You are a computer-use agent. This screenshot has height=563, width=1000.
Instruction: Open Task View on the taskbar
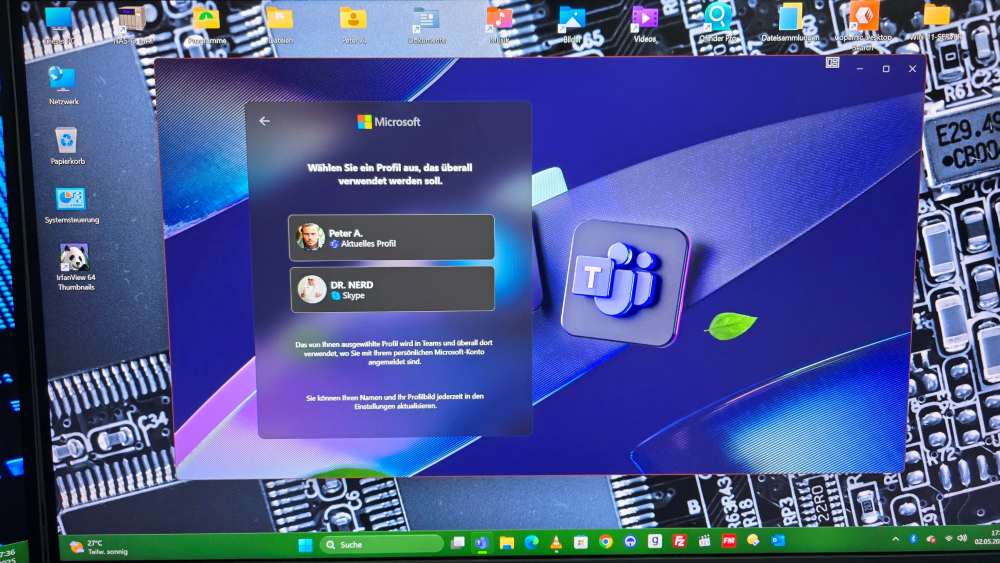tap(457, 543)
